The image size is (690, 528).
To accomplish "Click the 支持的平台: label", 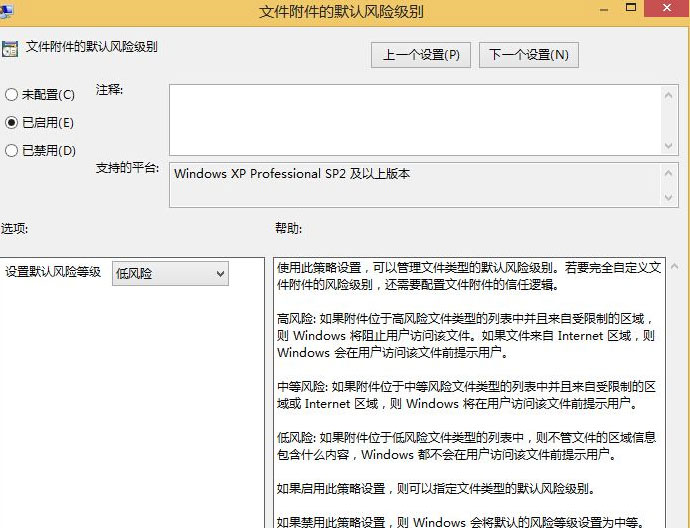I will pyautogui.click(x=127, y=168).
